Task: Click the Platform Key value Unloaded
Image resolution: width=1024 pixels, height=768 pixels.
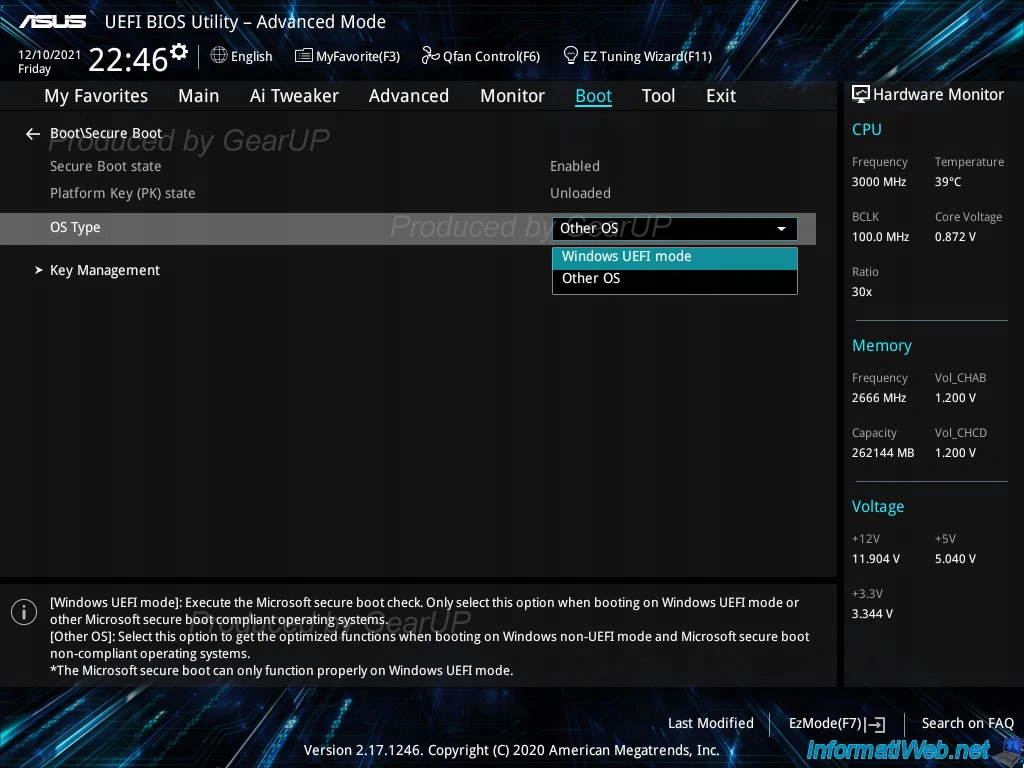Action: [581, 193]
